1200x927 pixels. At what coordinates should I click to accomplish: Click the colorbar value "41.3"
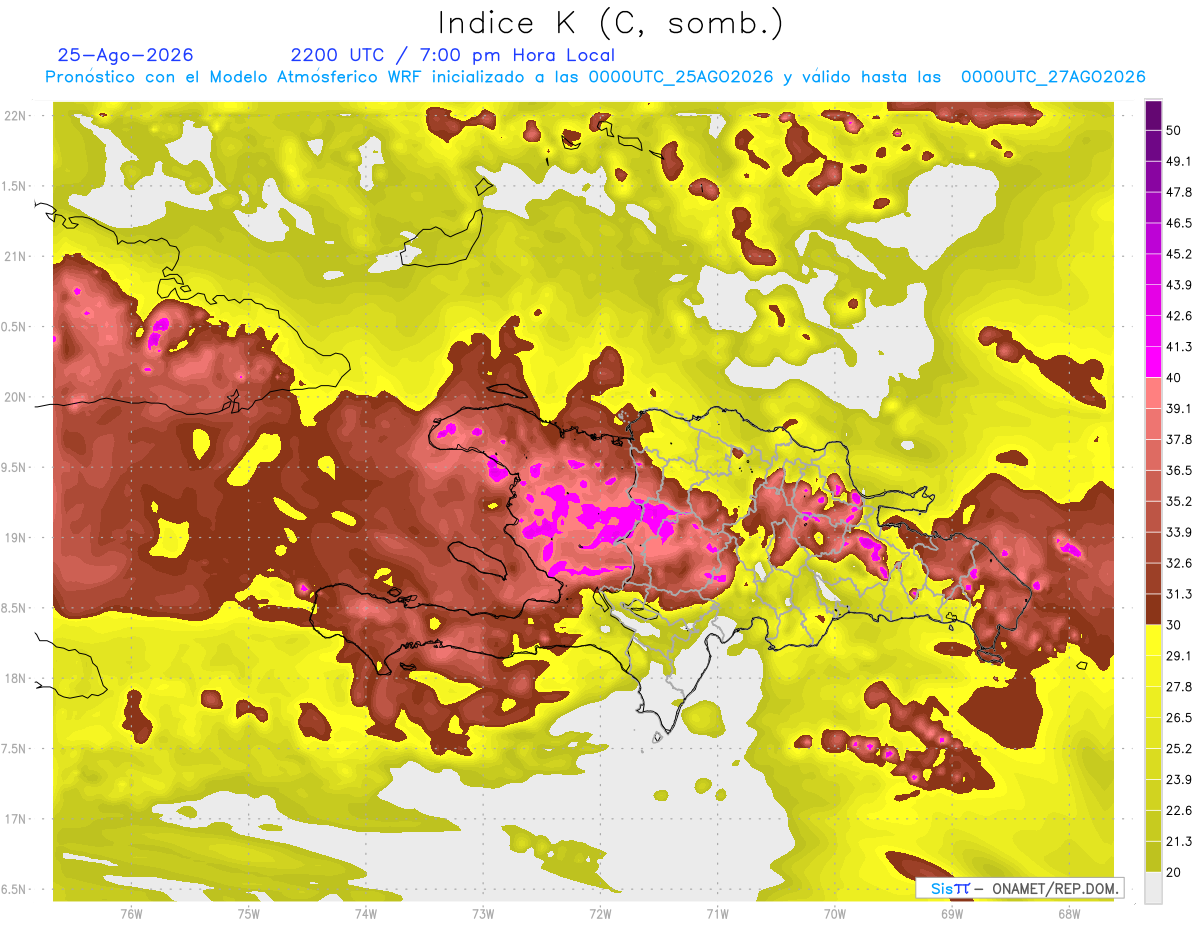pos(1178,347)
